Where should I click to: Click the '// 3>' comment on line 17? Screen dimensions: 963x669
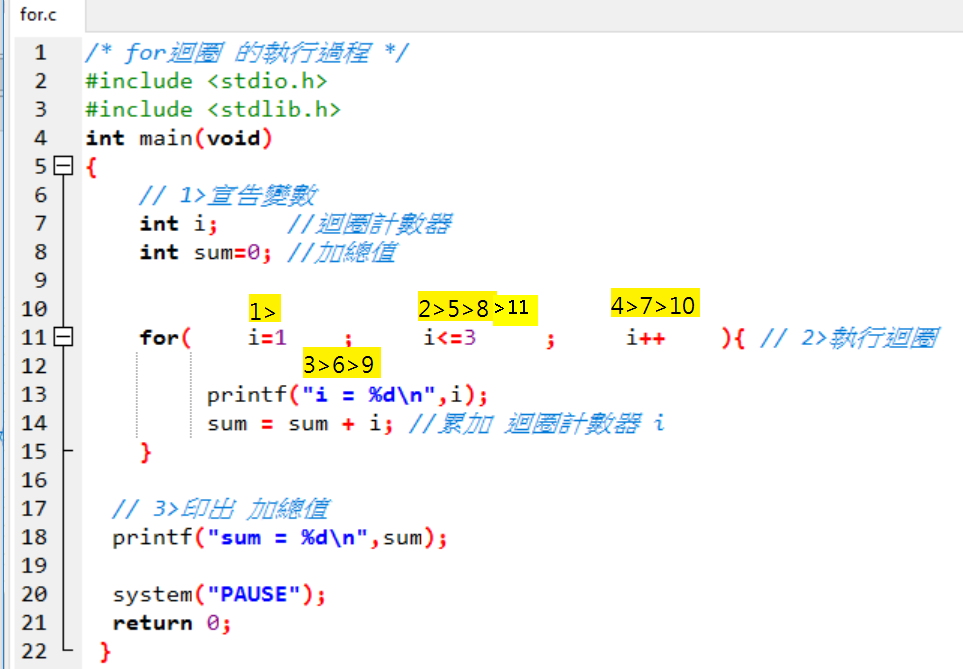pyautogui.click(x=221, y=509)
